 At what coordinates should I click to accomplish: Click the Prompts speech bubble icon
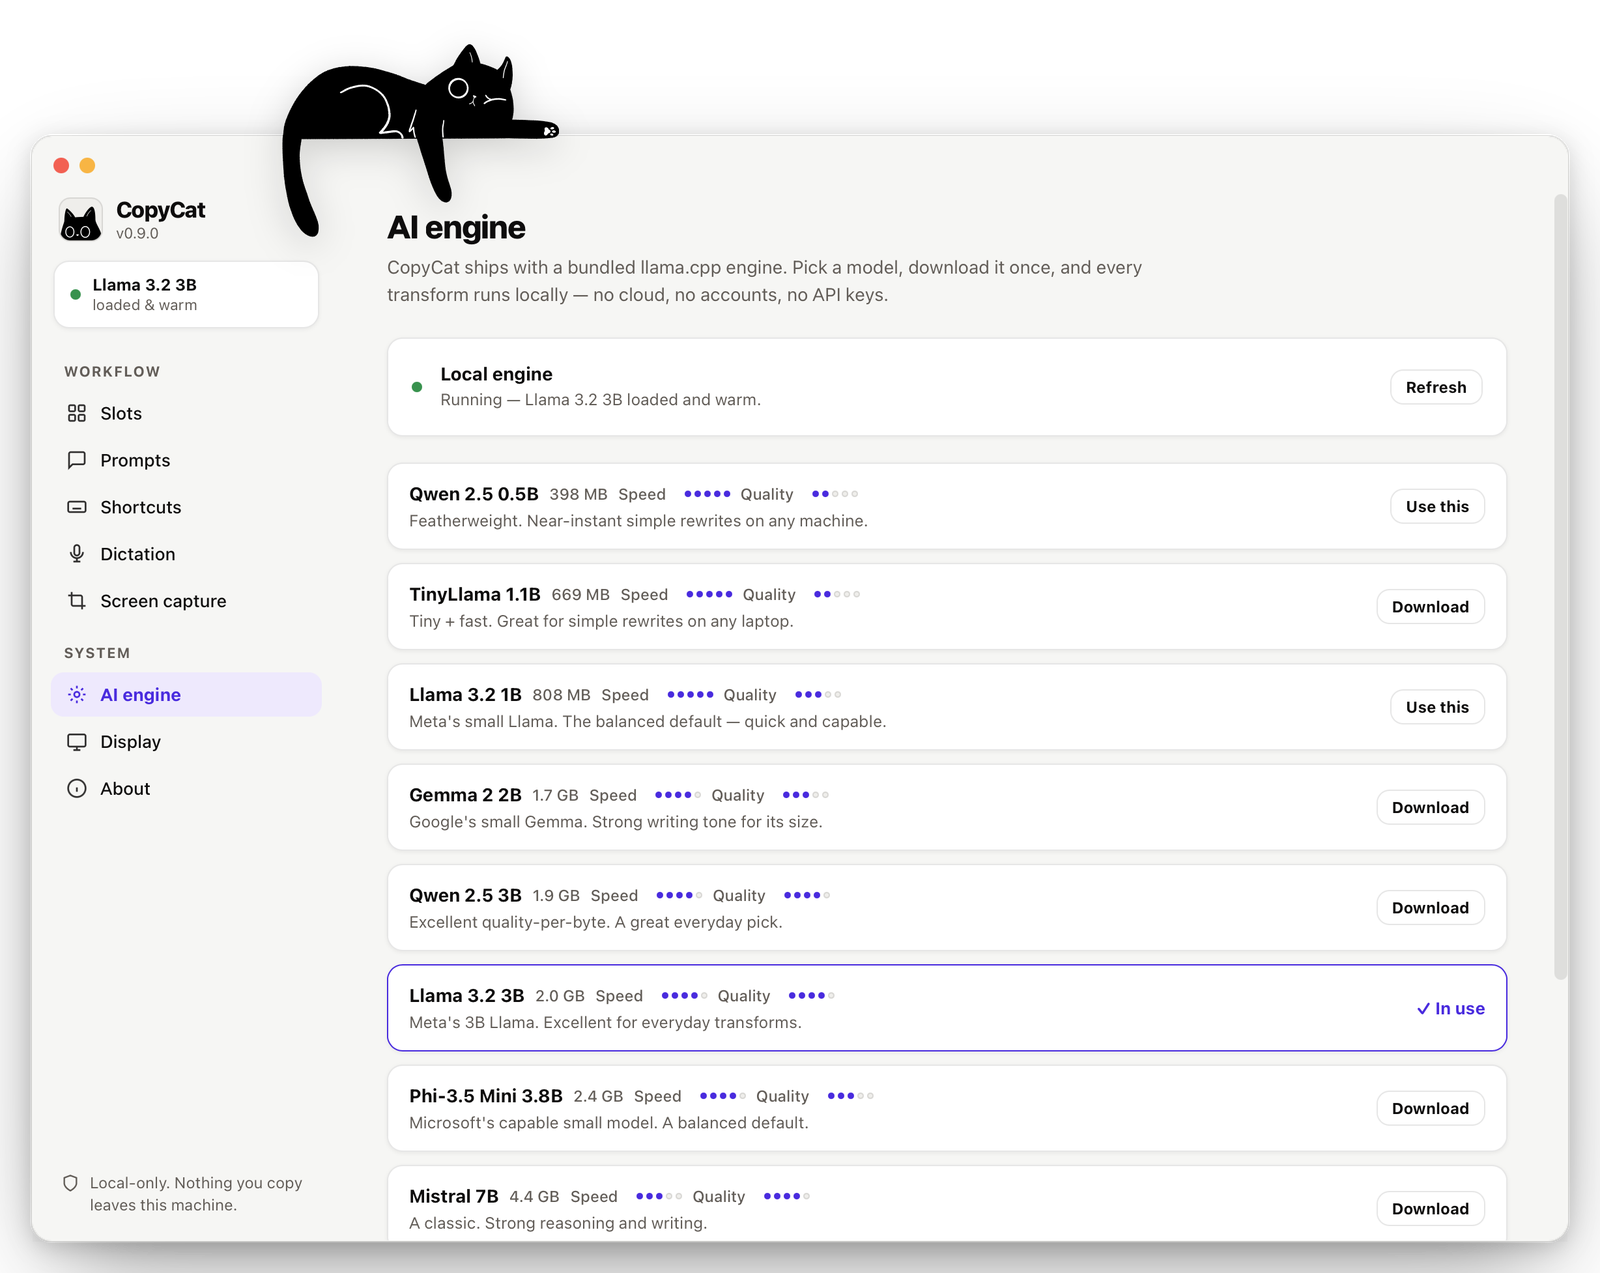click(77, 460)
